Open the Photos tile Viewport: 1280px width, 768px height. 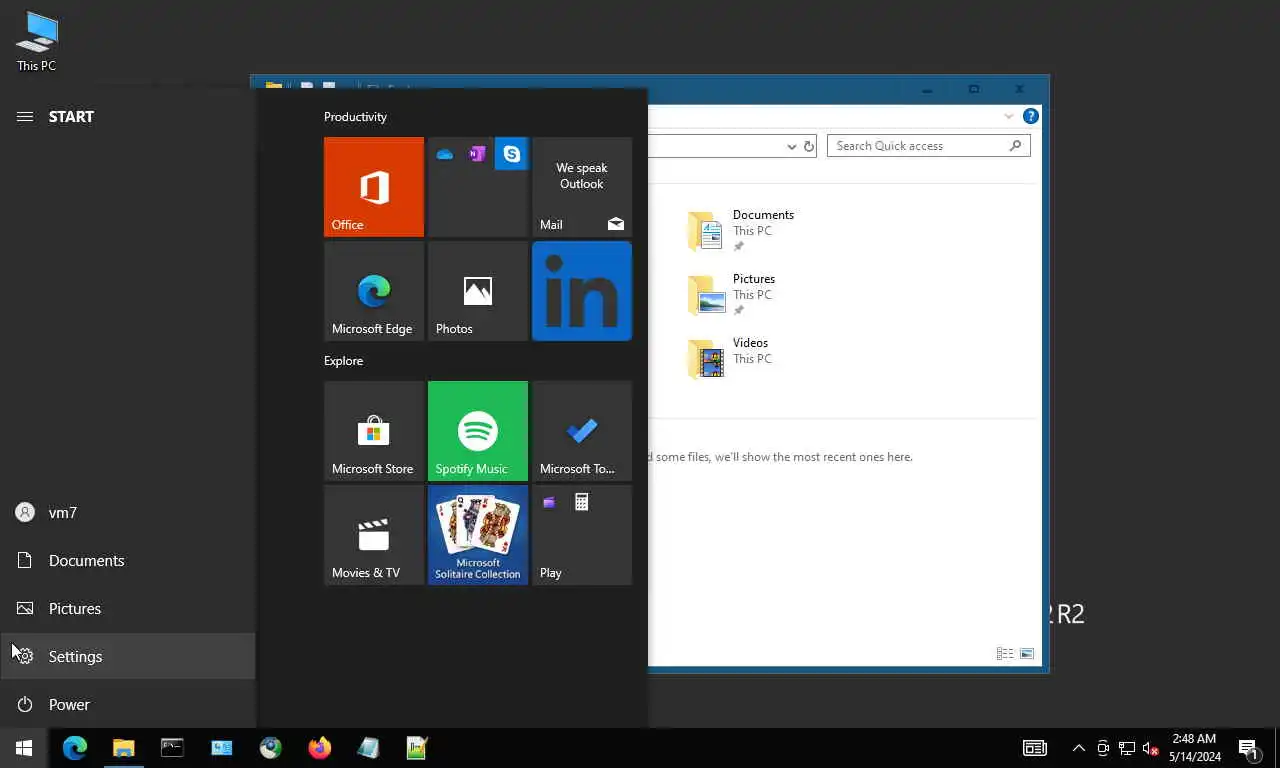478,291
